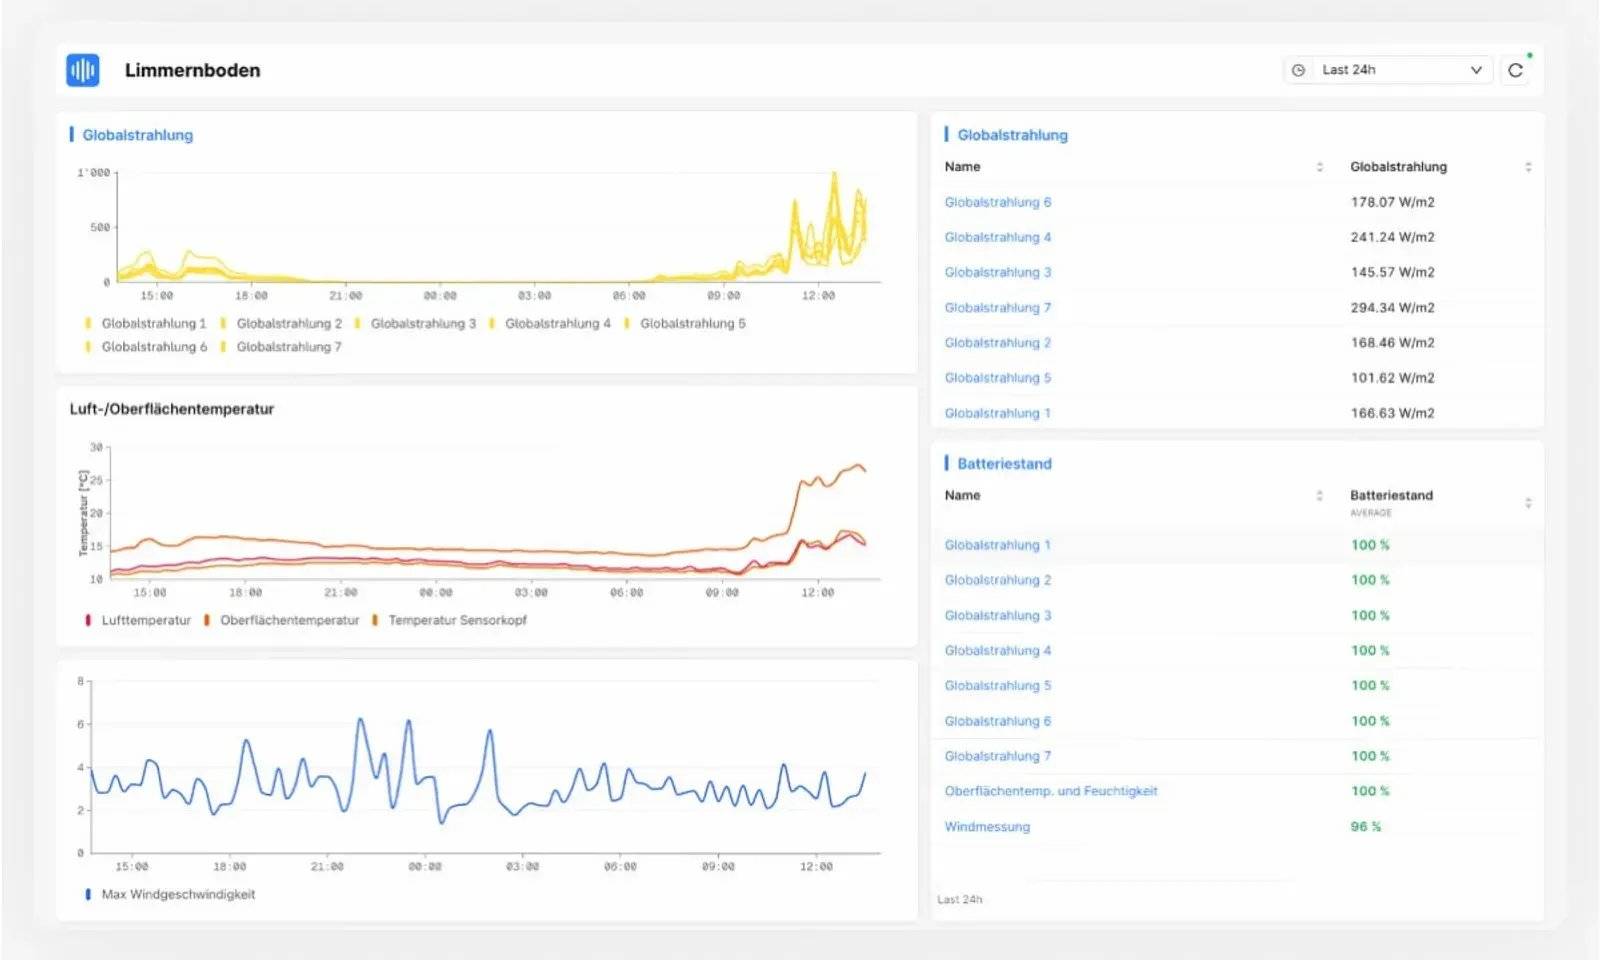Image resolution: width=1600 pixels, height=960 pixels.
Task: Open Globalstrahlung 5 in radiation table
Action: click(x=998, y=378)
